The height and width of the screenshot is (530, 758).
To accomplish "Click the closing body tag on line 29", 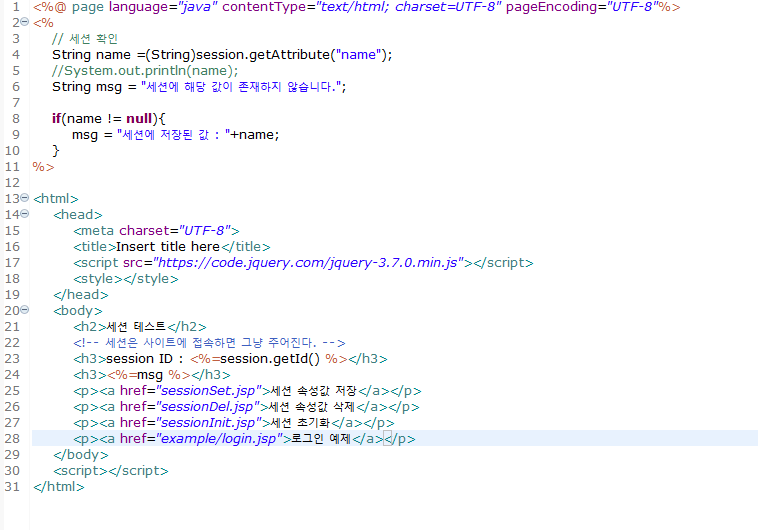I will [x=81, y=455].
